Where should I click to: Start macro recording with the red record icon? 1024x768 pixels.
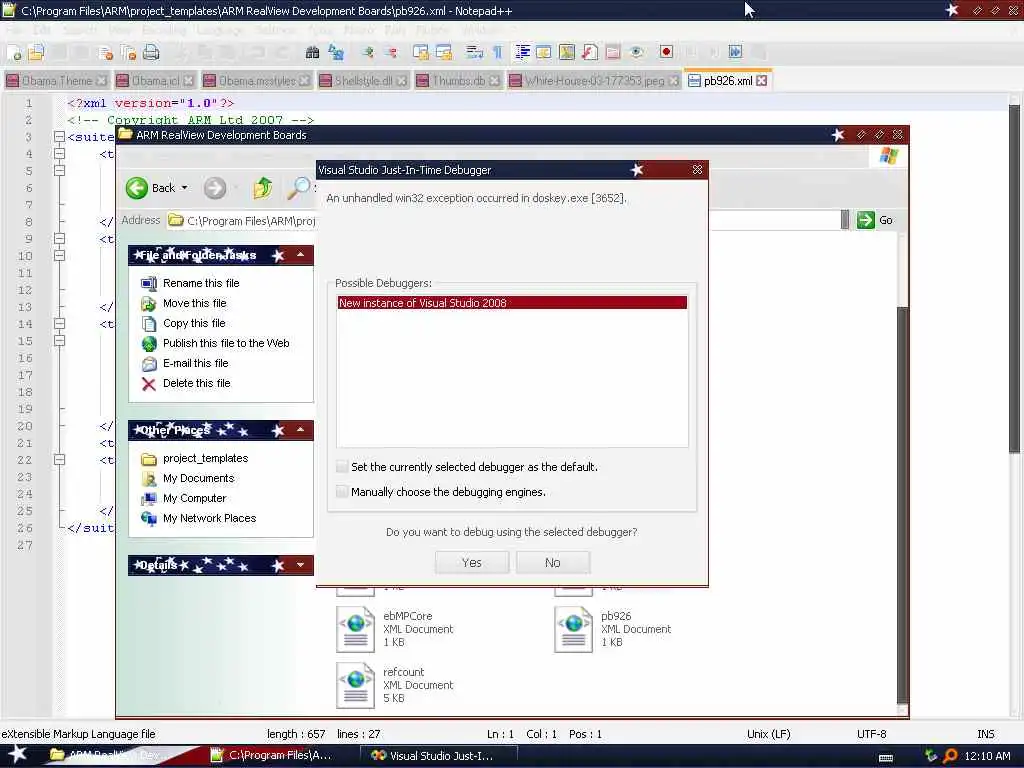pos(666,53)
